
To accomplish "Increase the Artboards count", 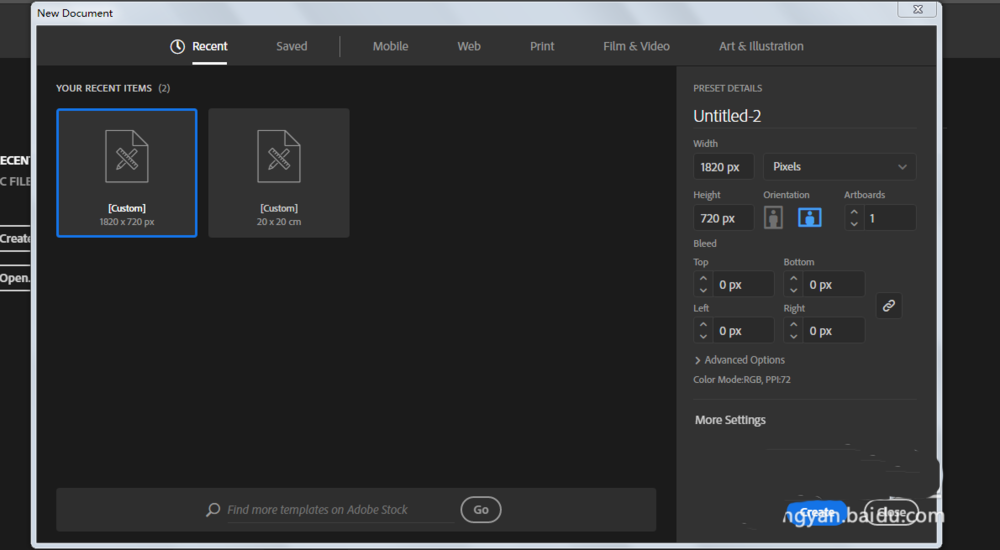I will 854,212.
